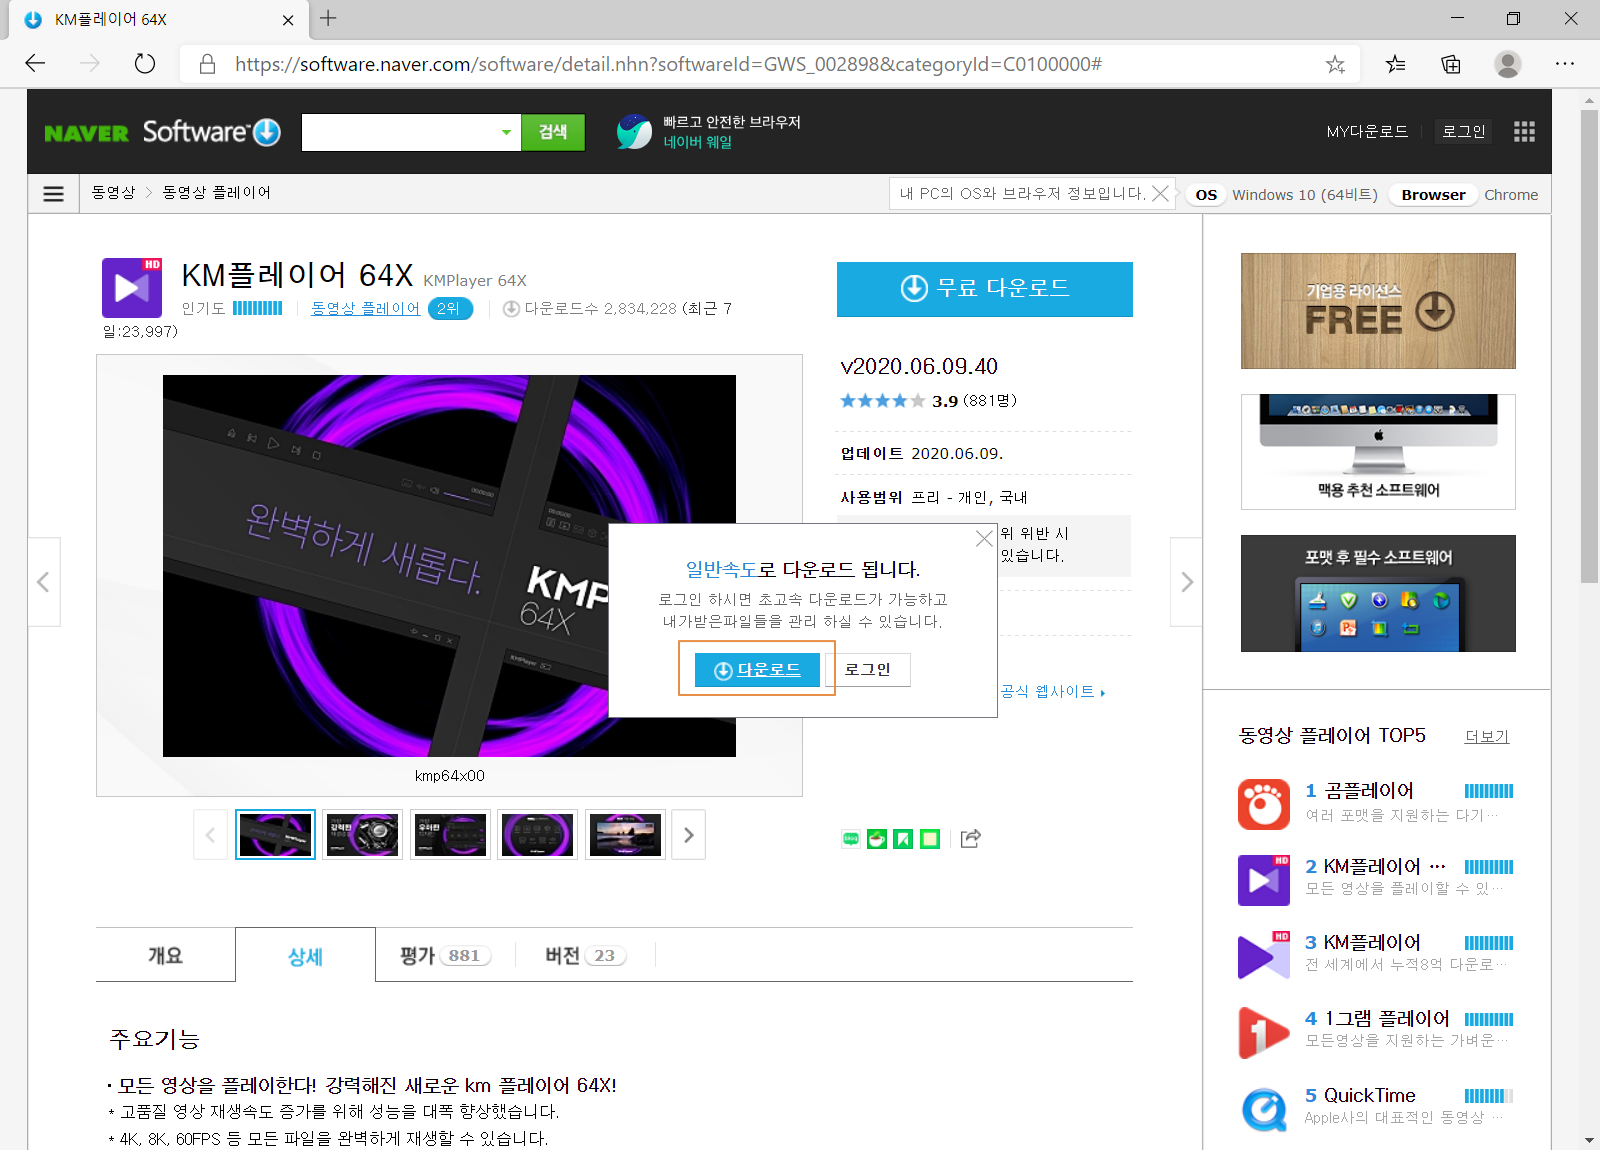The height and width of the screenshot is (1150, 1600).
Task: Click the KMPlayer 64X app icon
Action: [x=132, y=287]
